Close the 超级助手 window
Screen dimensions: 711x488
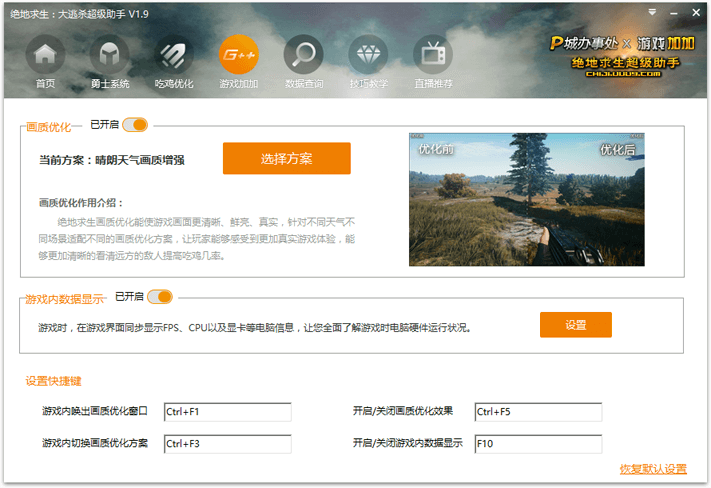coord(696,13)
